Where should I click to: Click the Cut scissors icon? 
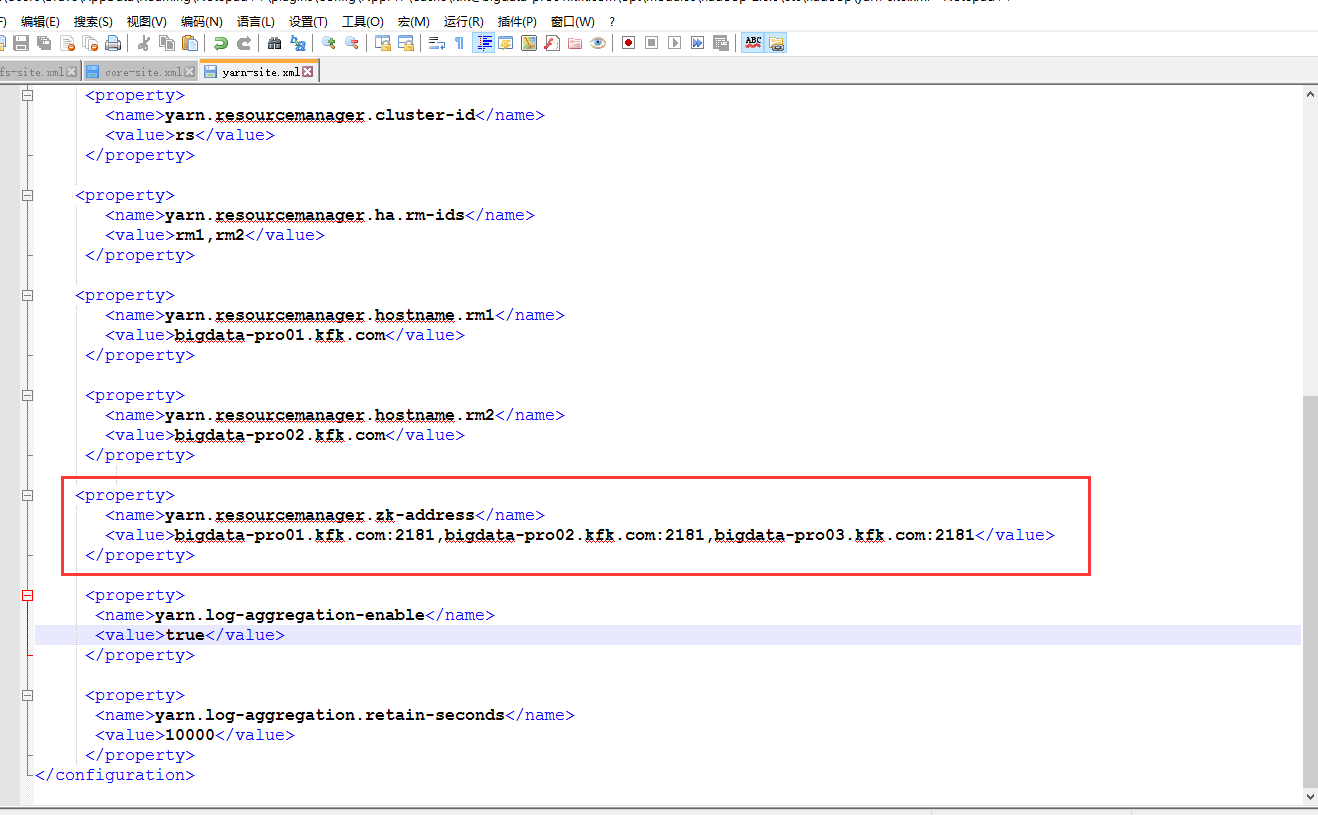[144, 43]
